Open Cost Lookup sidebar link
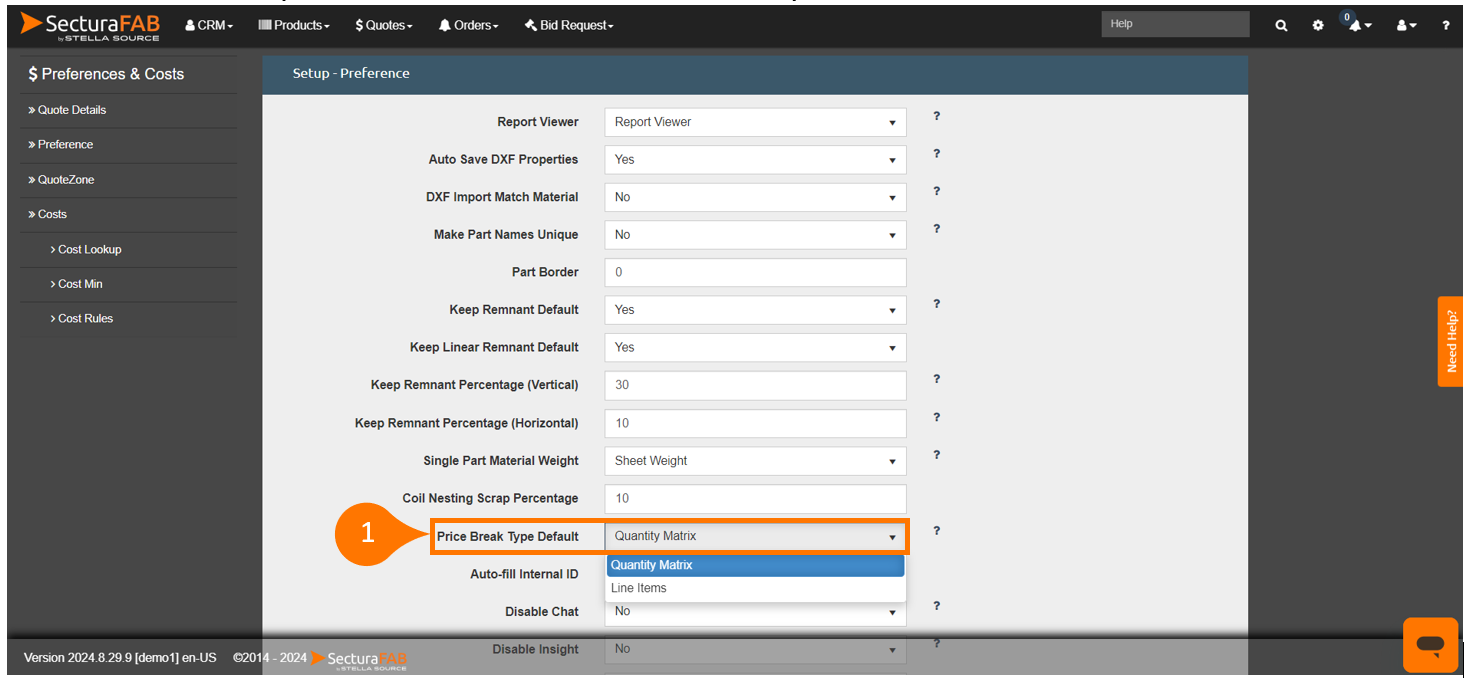This screenshot has height=678, width=1467. coord(90,249)
